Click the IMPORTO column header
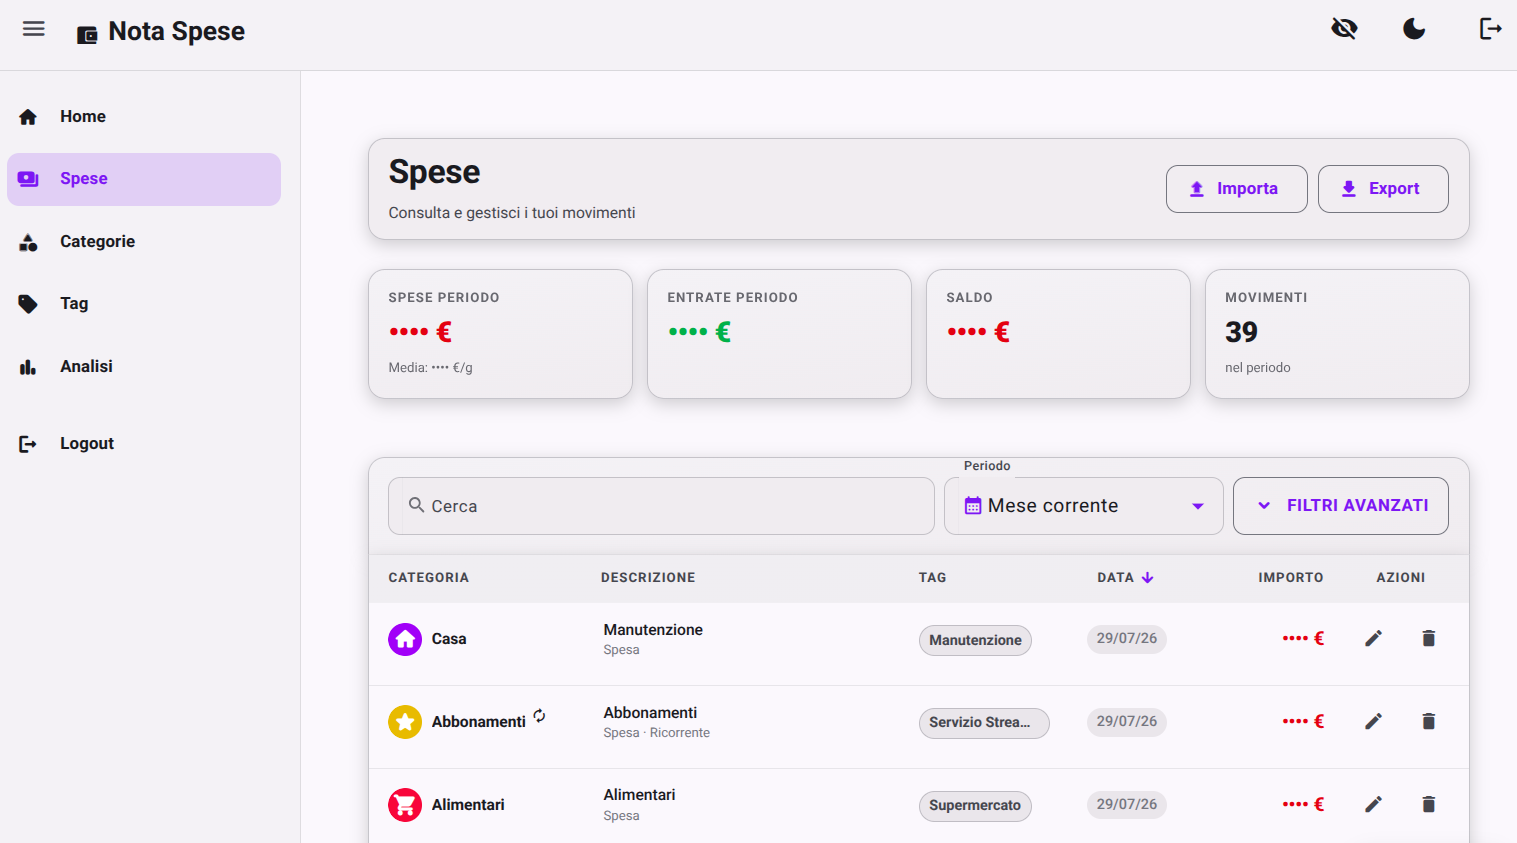 click(x=1290, y=578)
